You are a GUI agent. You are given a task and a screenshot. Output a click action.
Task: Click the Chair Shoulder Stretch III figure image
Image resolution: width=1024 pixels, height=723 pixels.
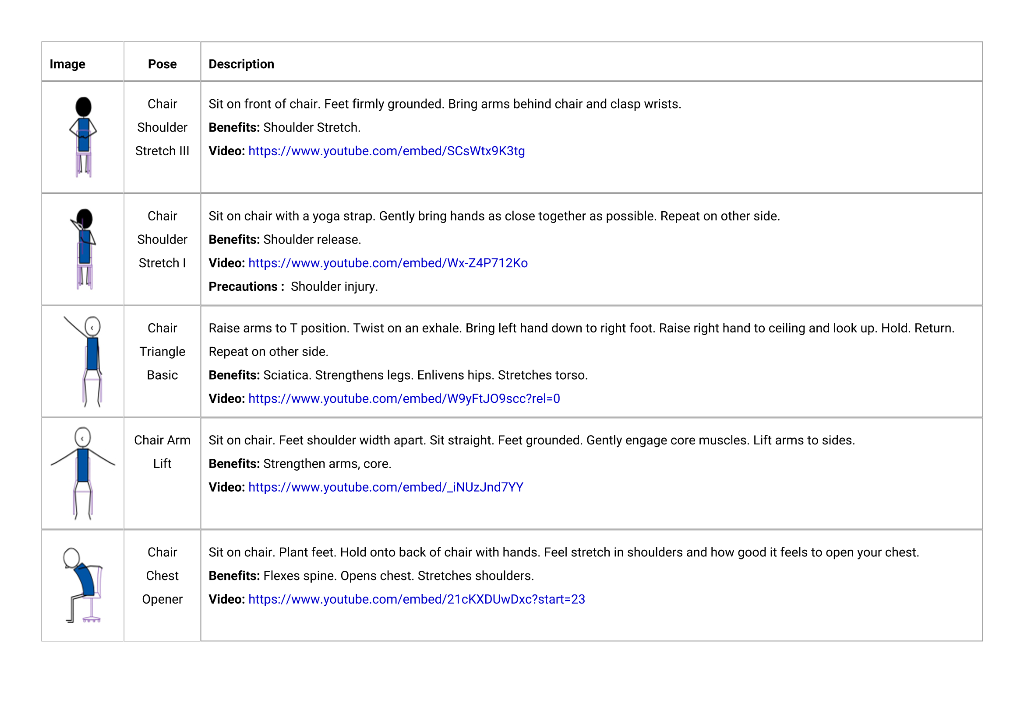click(x=83, y=137)
